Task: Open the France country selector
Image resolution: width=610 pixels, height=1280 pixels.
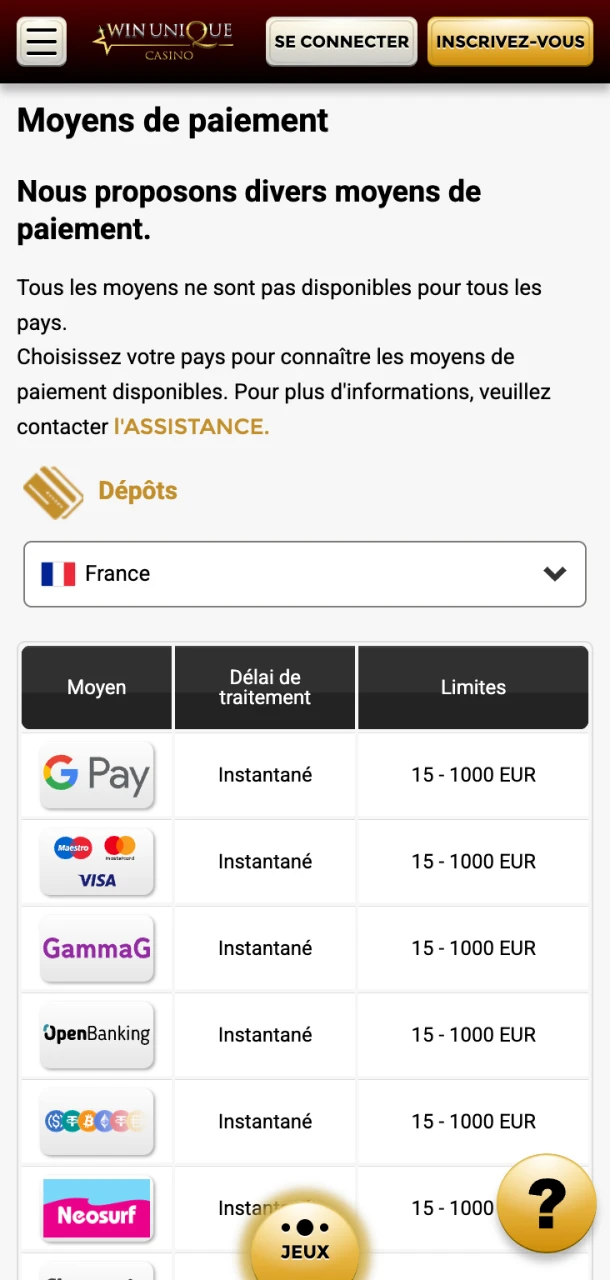Action: pyautogui.click(x=305, y=574)
